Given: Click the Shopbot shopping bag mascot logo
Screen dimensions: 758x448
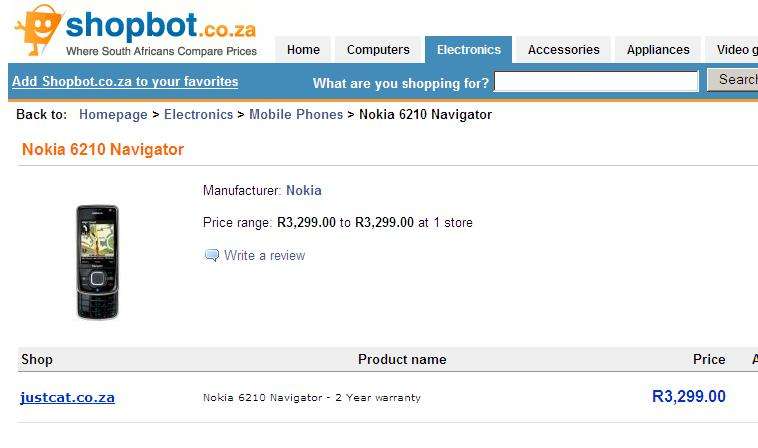Looking at the screenshot, I should [39, 30].
